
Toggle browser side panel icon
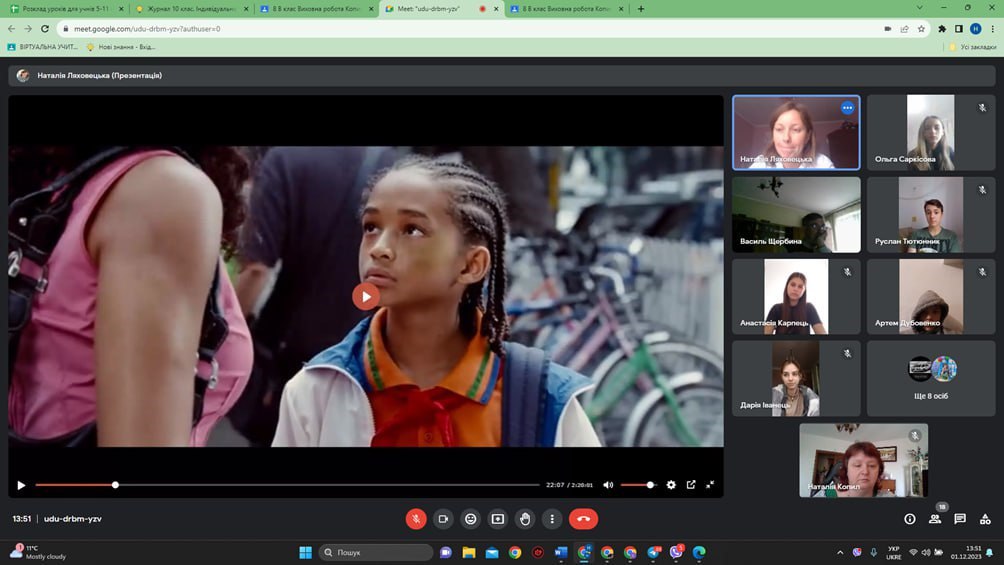point(959,29)
